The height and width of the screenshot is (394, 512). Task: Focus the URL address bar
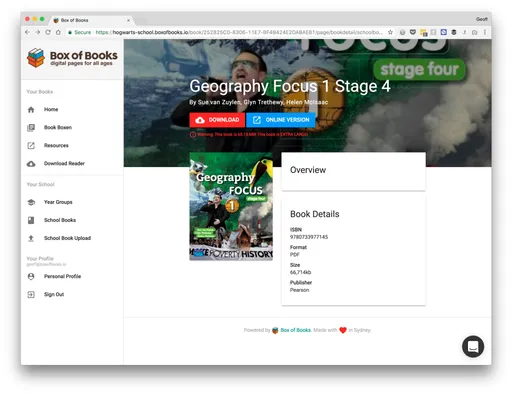[x=230, y=32]
